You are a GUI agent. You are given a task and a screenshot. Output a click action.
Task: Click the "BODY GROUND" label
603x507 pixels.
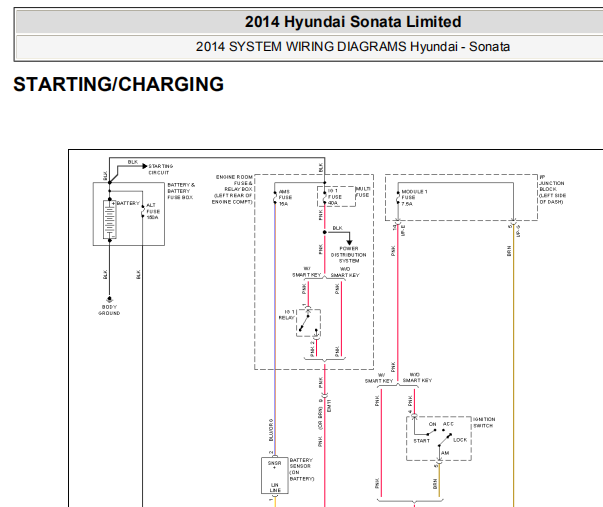[x=109, y=310]
